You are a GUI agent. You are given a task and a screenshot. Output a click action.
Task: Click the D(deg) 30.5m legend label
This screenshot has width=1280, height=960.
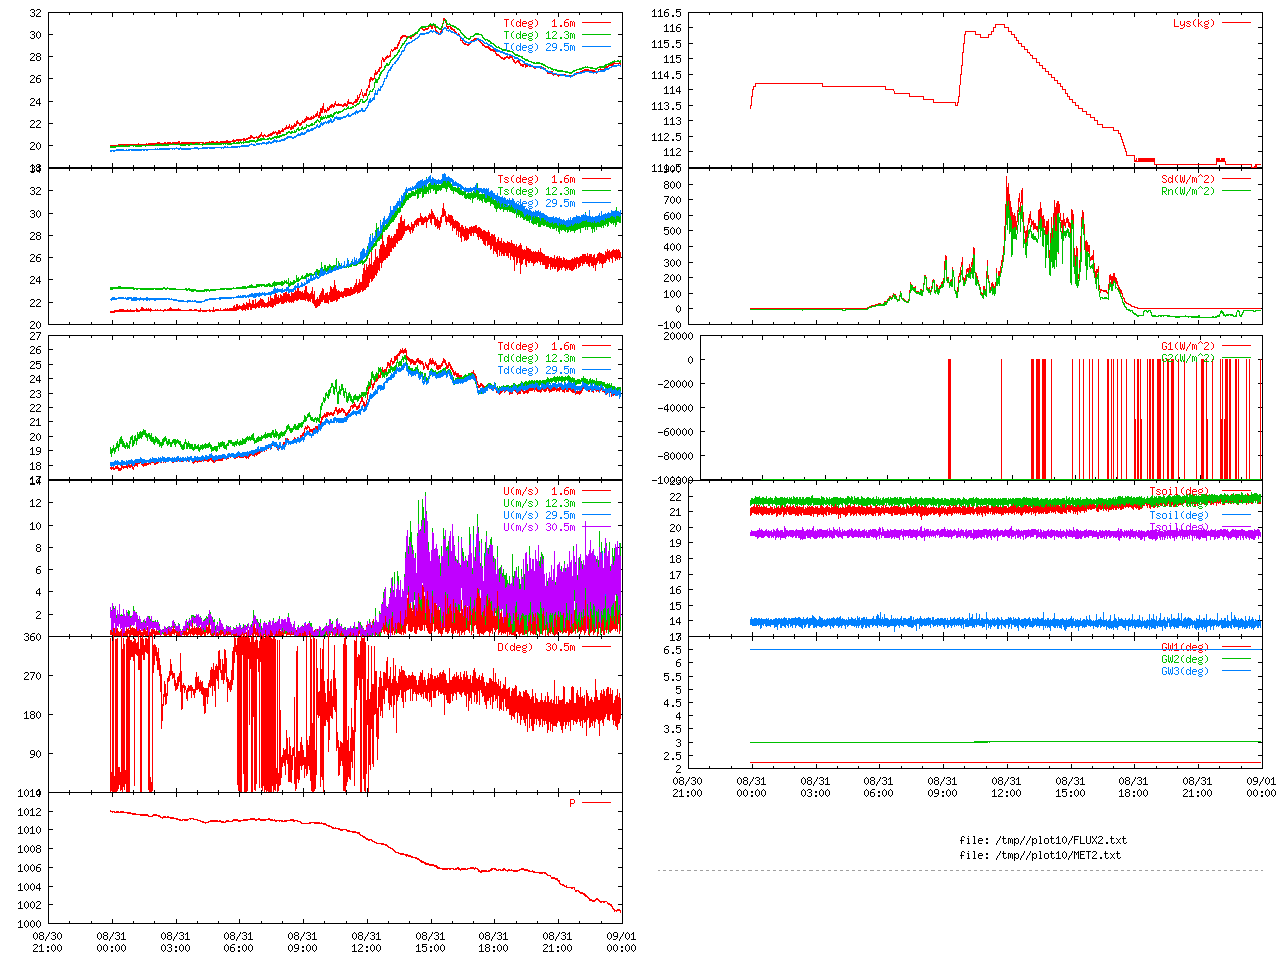click(x=536, y=647)
